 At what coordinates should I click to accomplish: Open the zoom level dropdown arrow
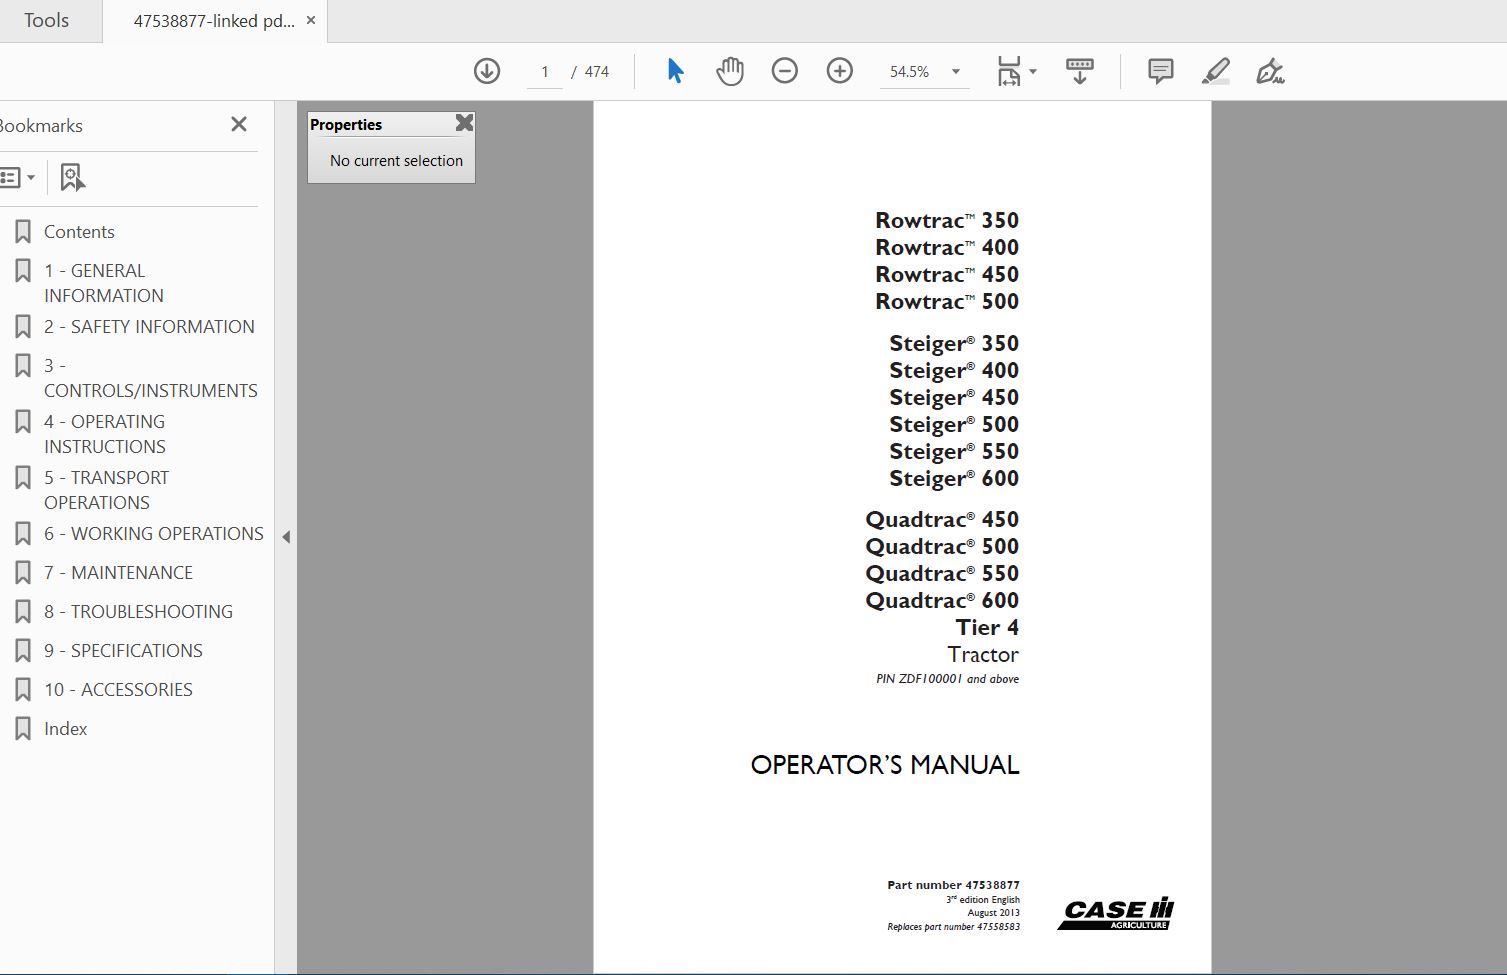(x=956, y=71)
